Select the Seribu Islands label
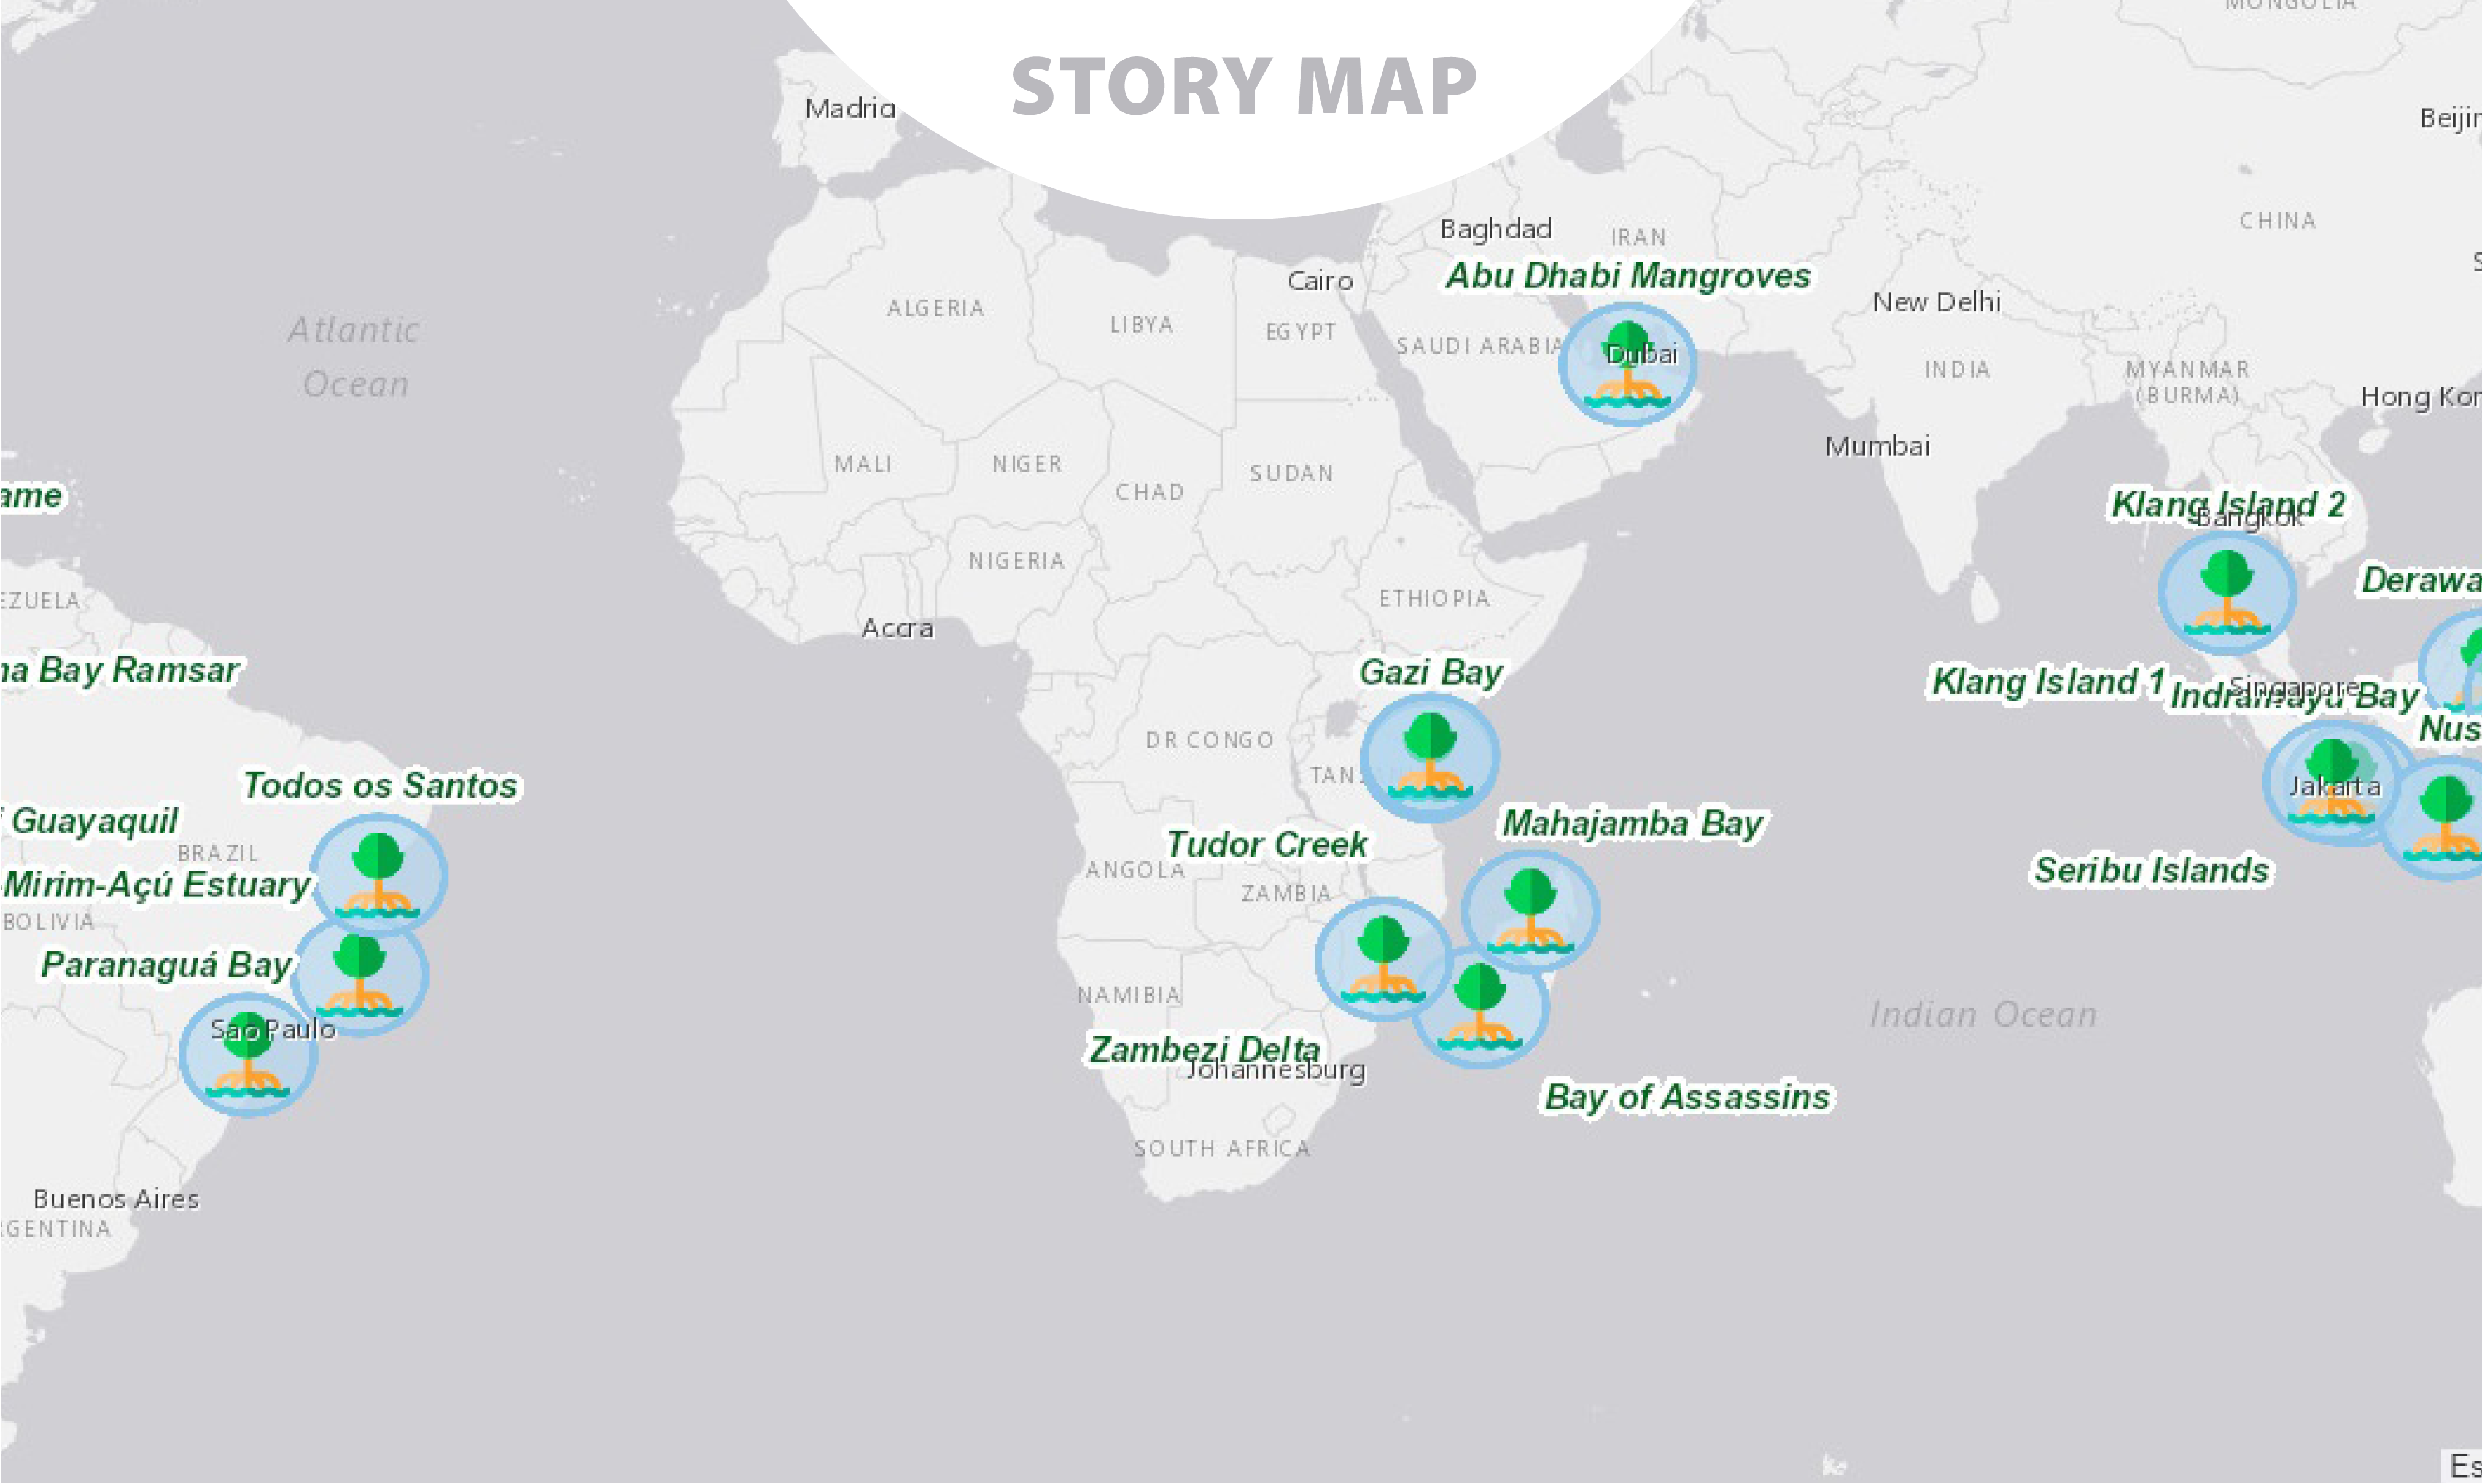The image size is (2482, 1484). [2152, 870]
